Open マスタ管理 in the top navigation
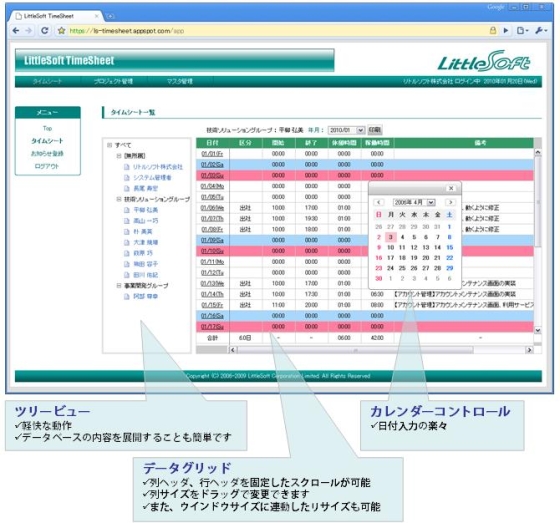 (x=180, y=81)
